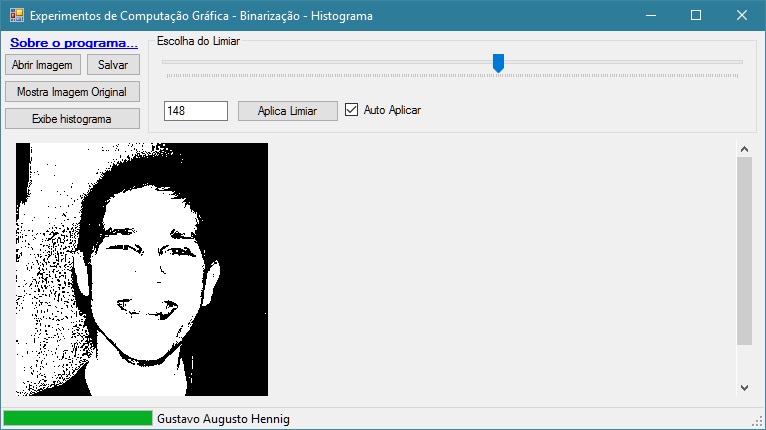Open the 'Sobre o programa...' link

74,43
